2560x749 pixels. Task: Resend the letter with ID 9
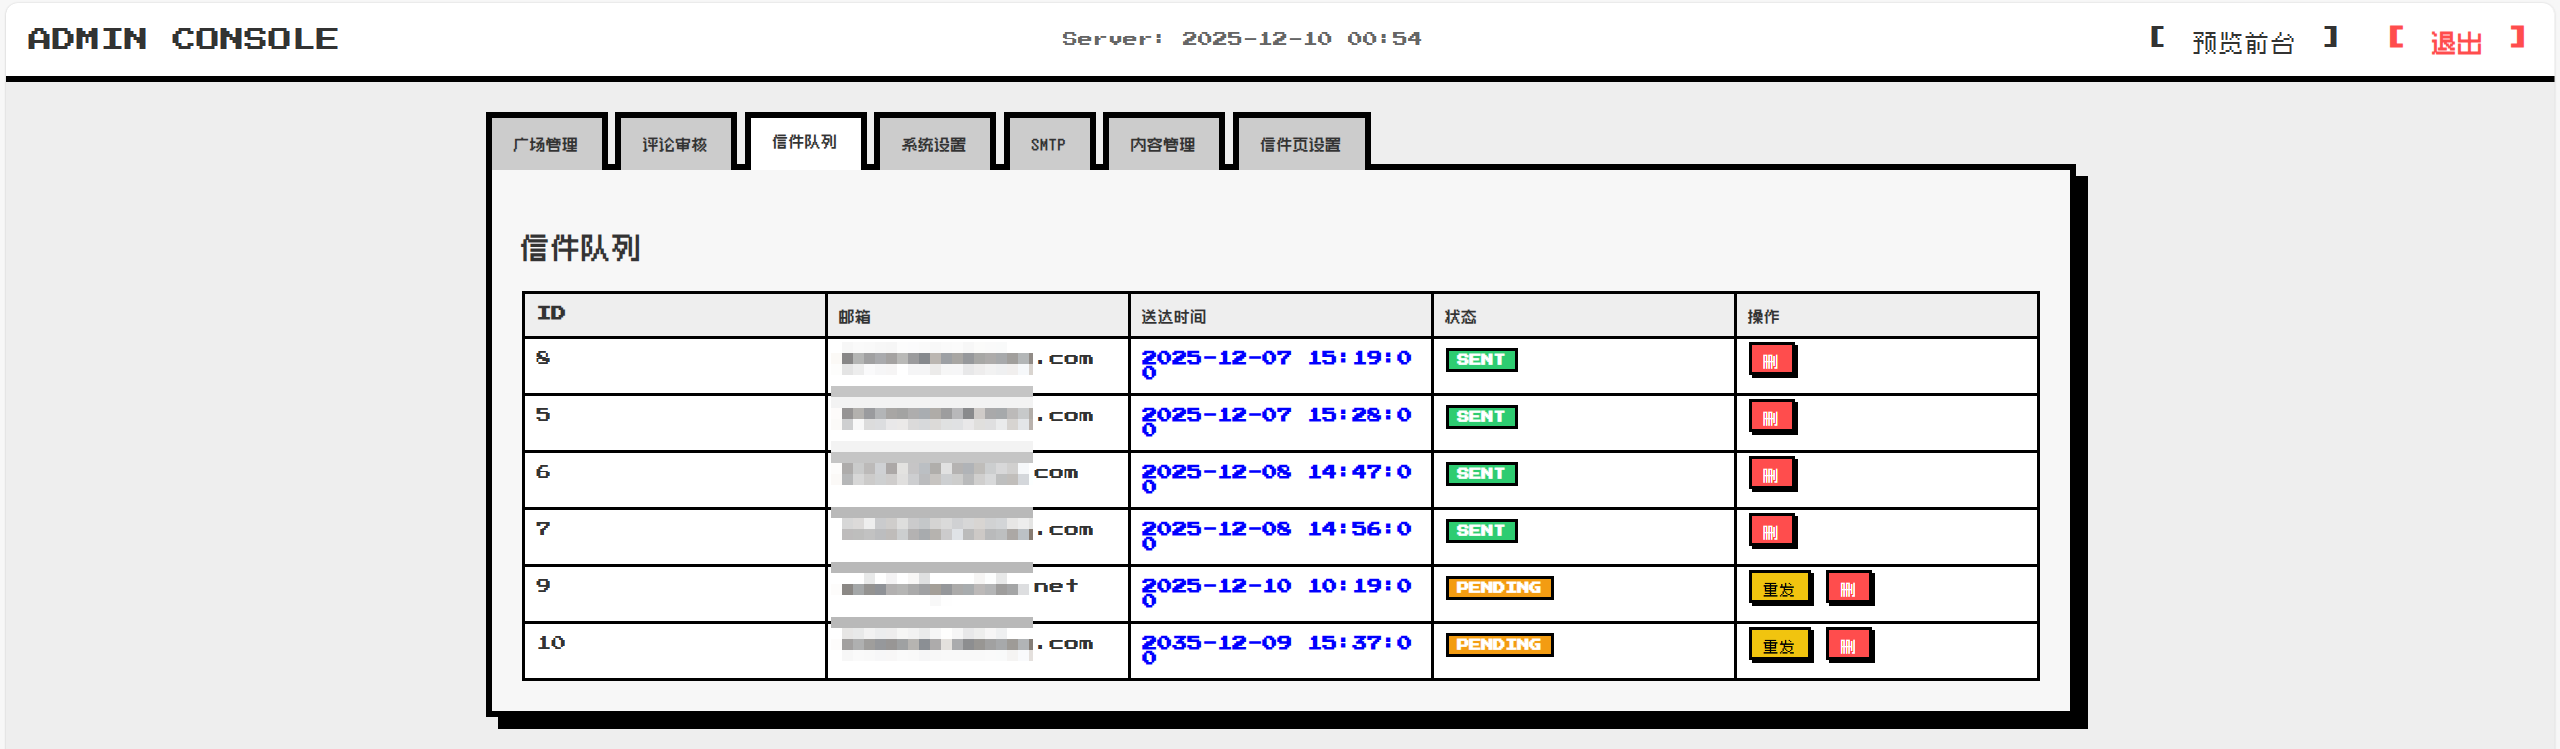pyautogui.click(x=1779, y=588)
